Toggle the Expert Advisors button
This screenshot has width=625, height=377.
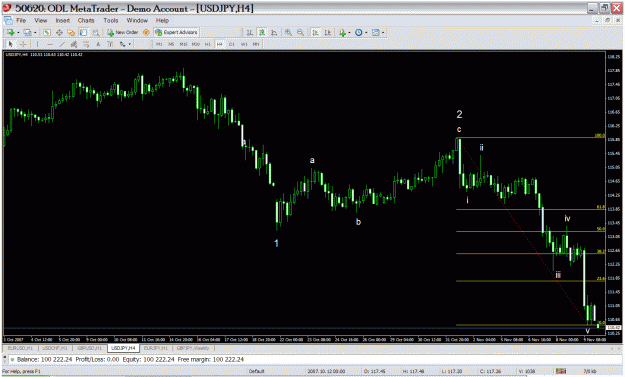pyautogui.click(x=176, y=32)
